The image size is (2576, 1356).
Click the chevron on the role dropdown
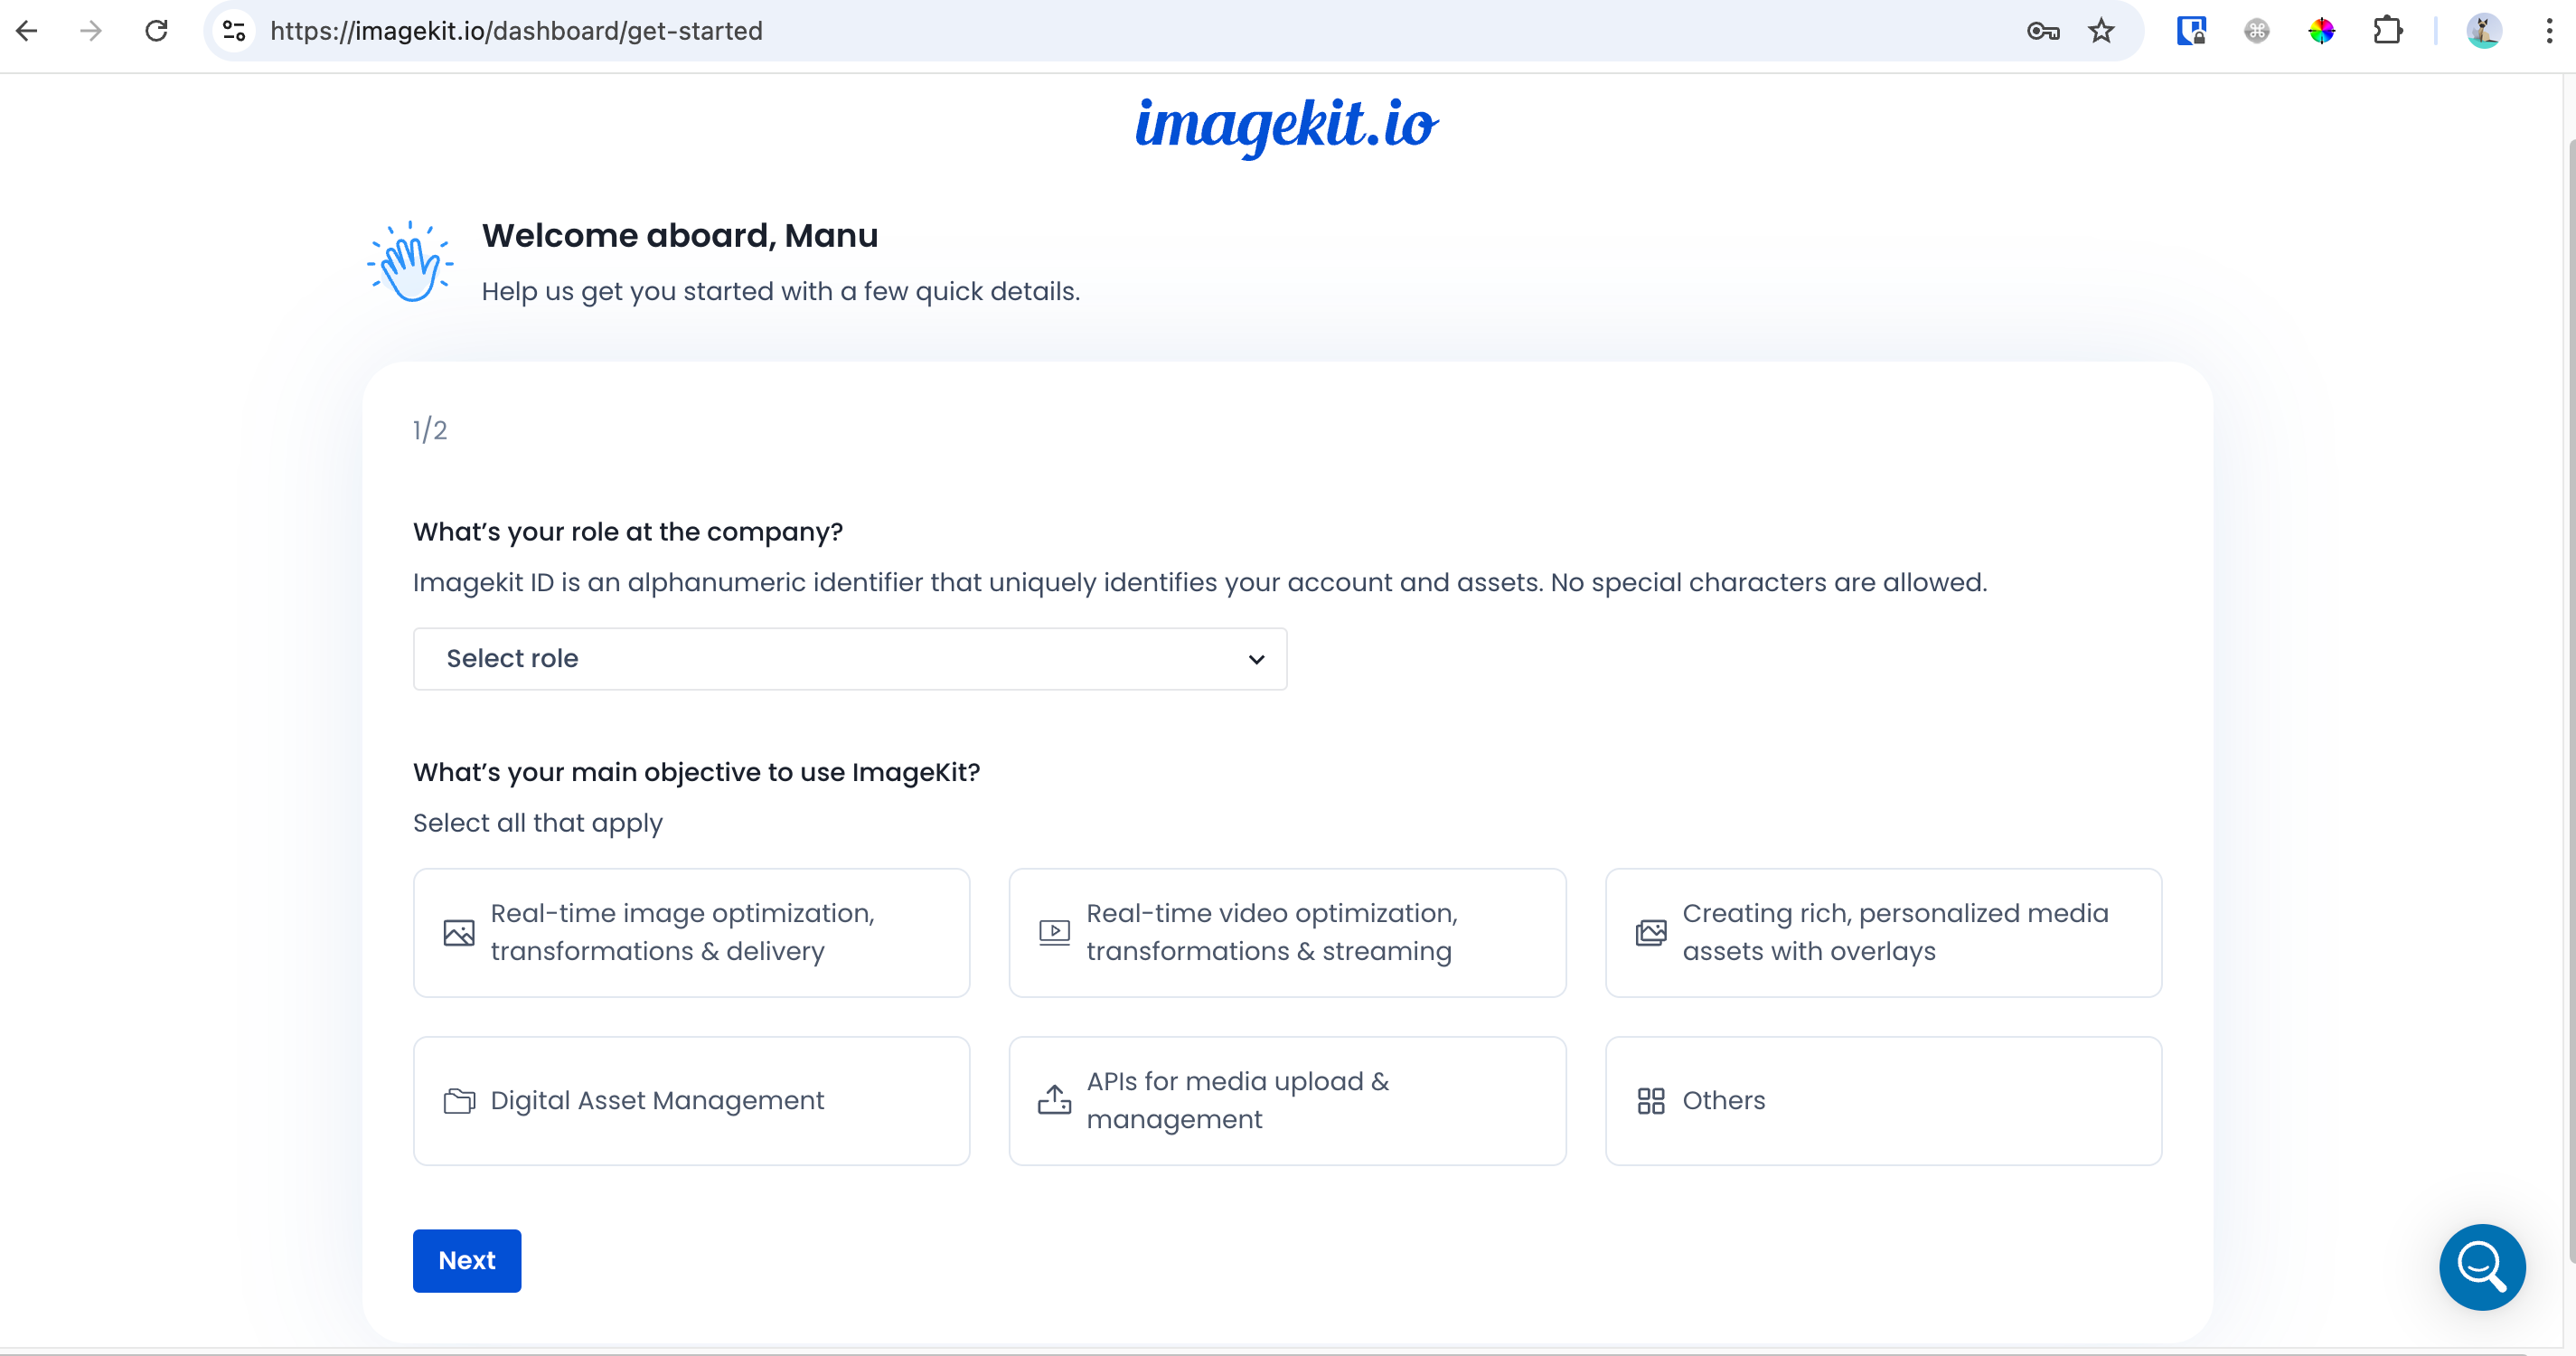click(x=1256, y=659)
